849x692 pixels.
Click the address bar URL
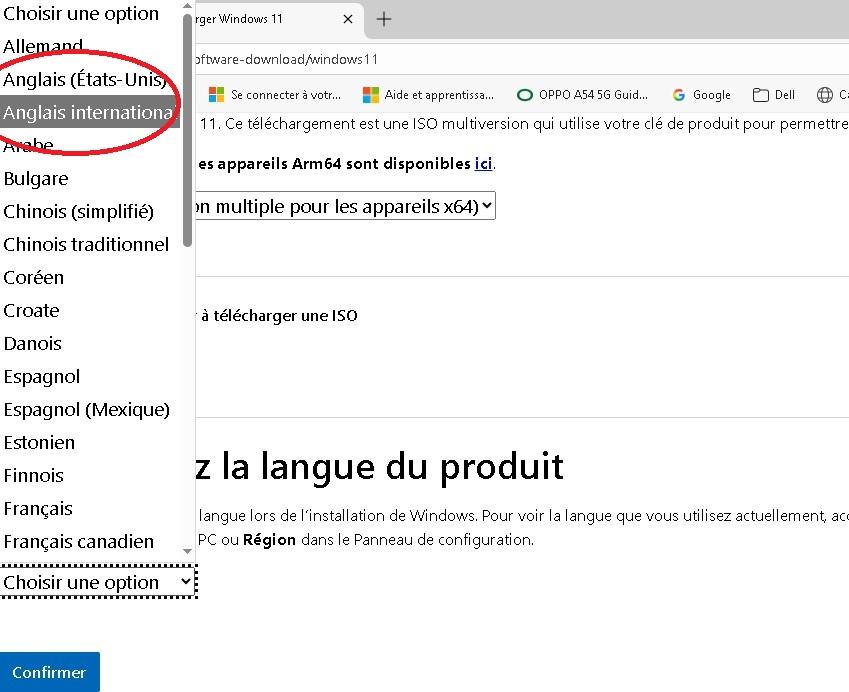(286, 59)
